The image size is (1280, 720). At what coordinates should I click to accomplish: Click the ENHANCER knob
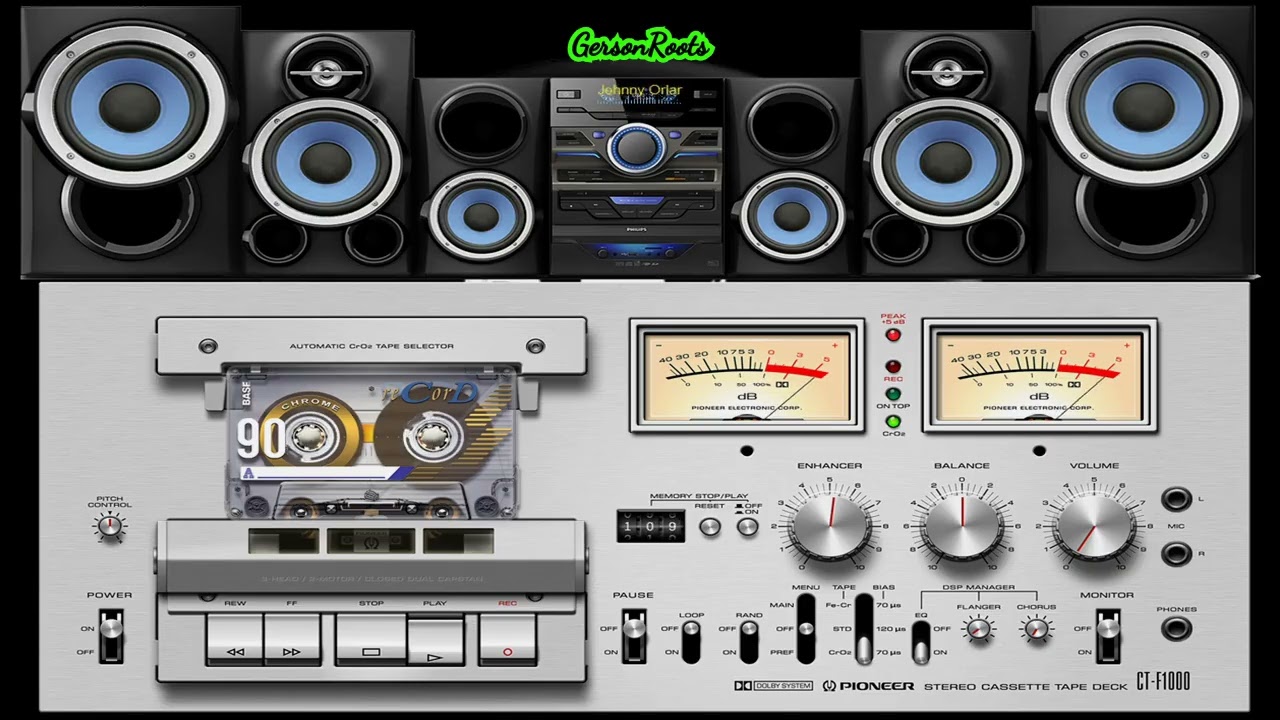[830, 525]
